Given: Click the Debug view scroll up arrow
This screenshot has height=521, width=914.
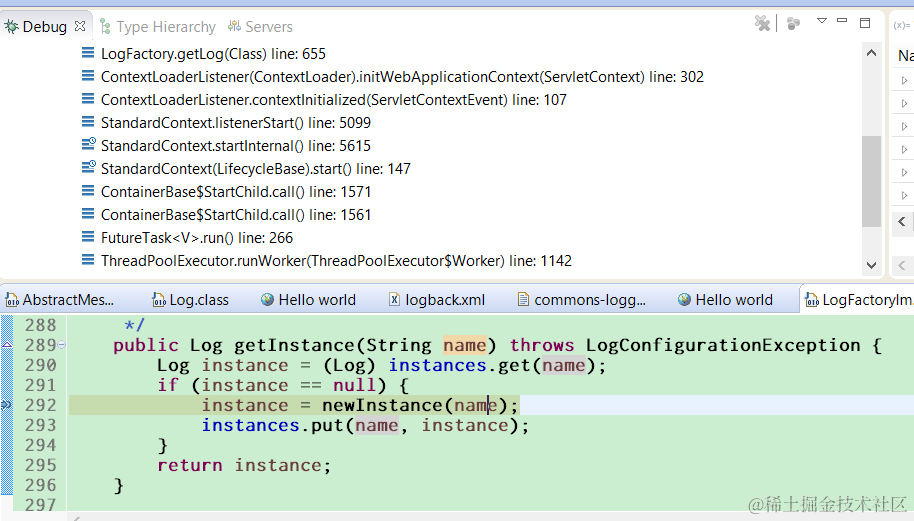Looking at the screenshot, I should click(871, 53).
